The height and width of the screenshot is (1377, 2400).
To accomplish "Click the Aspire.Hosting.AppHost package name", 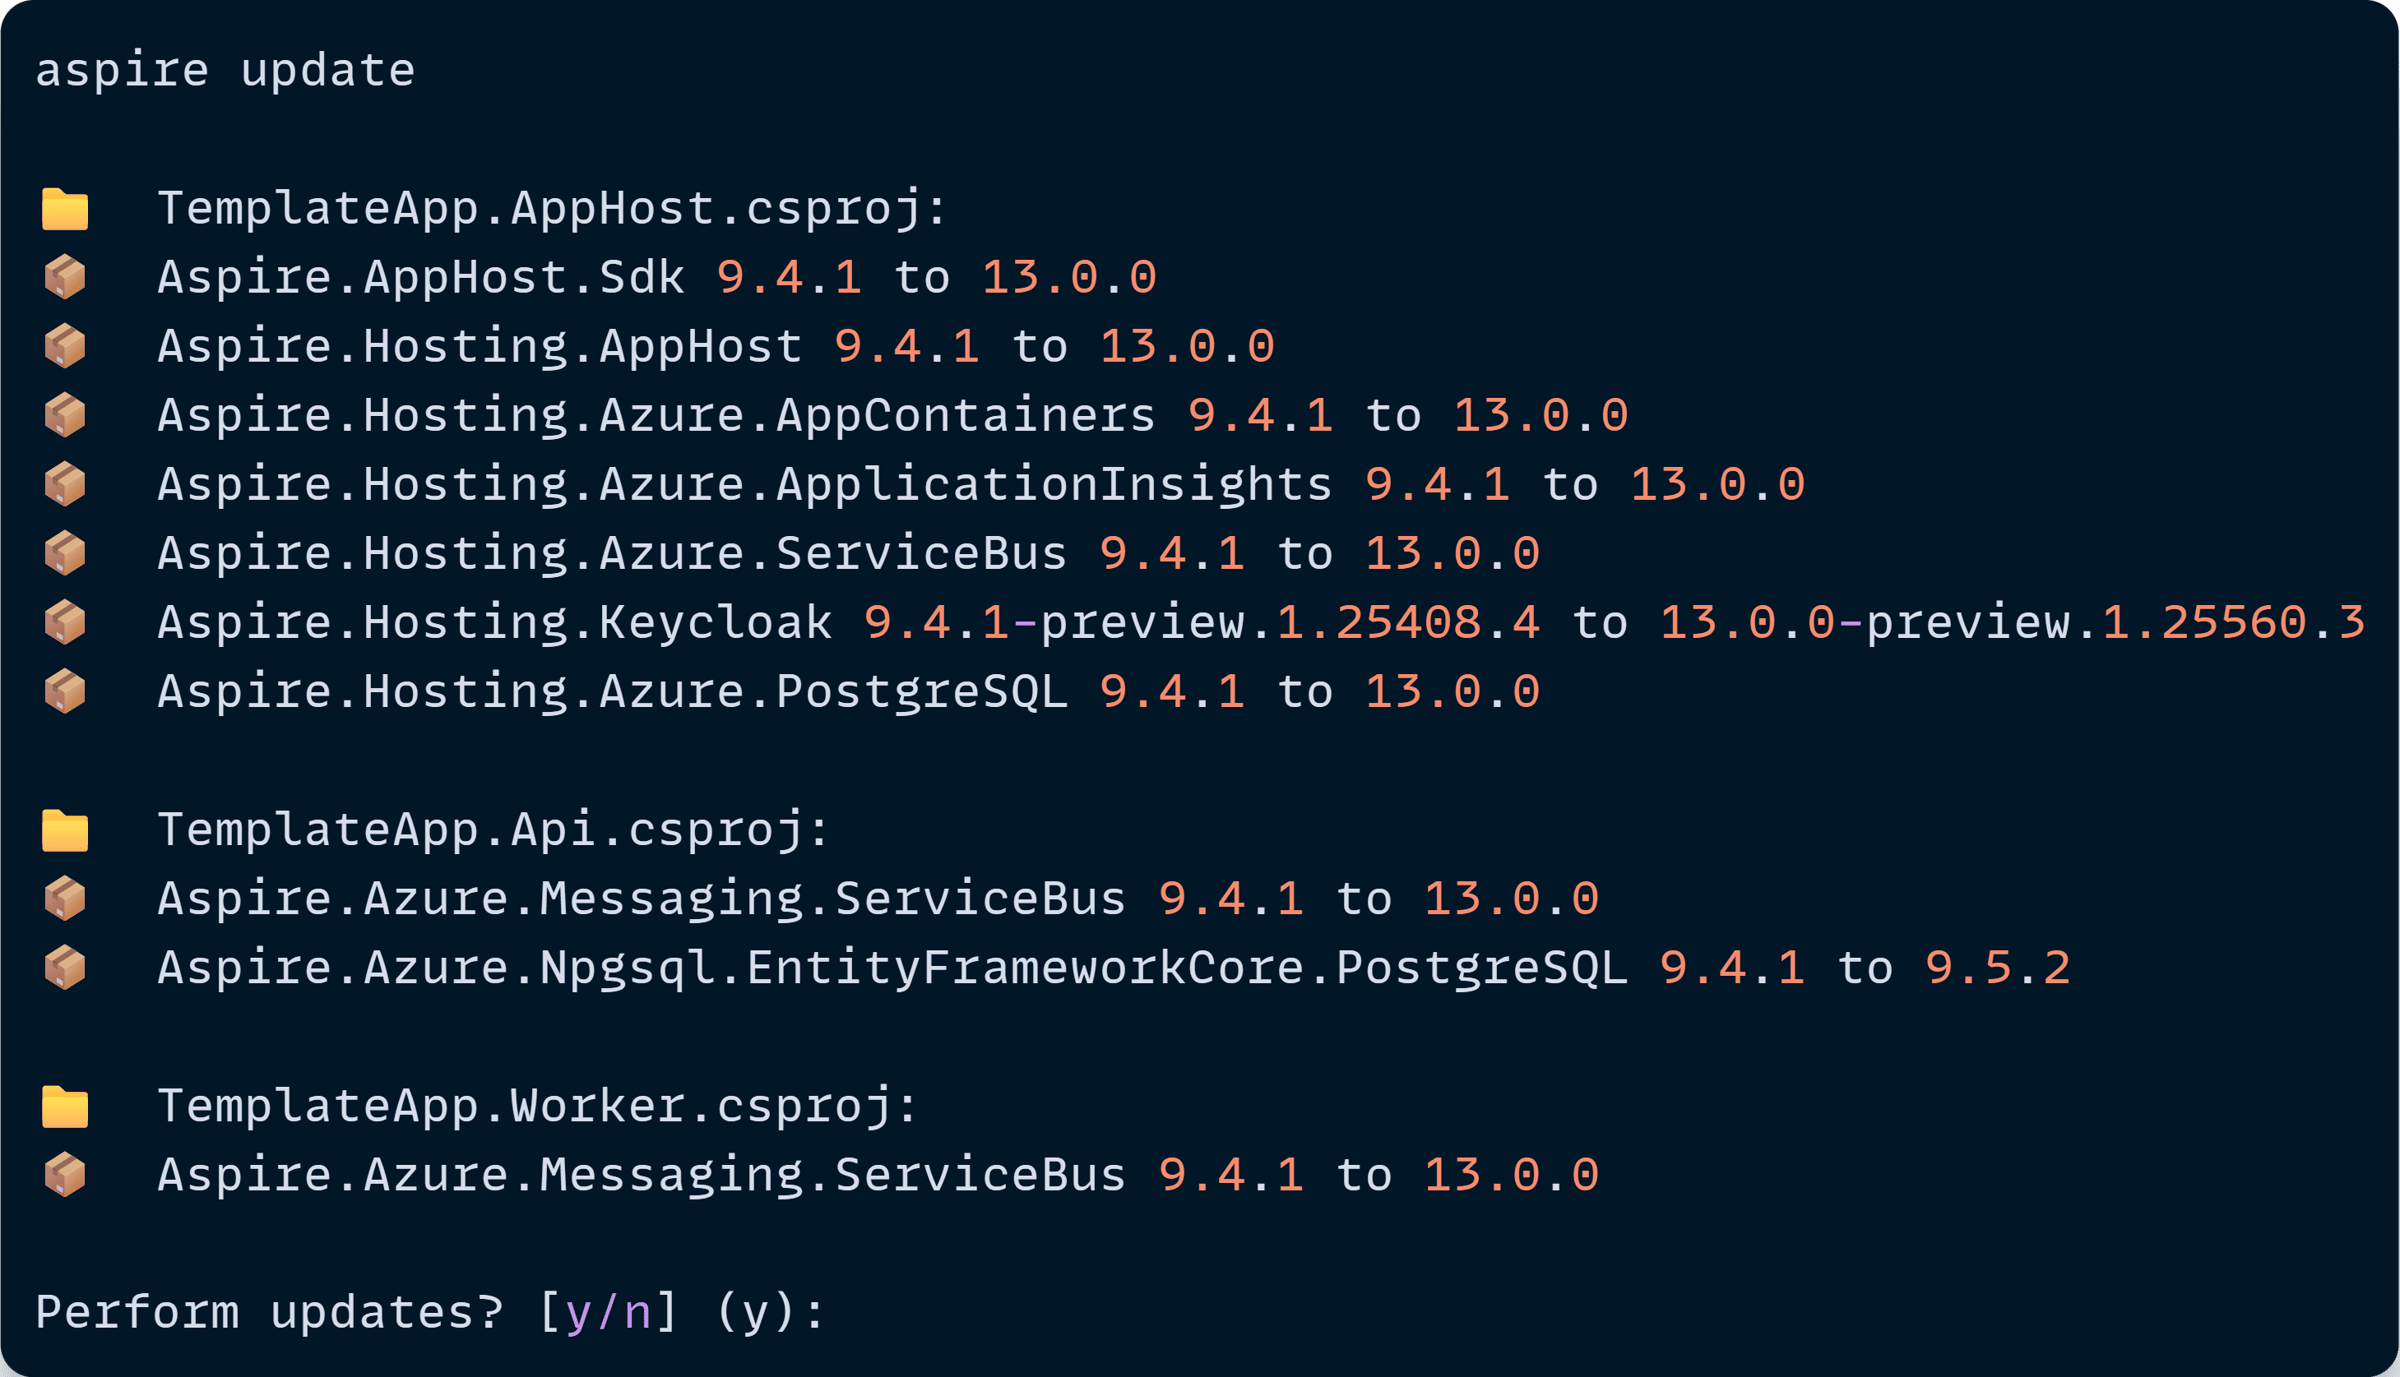I will coord(480,347).
